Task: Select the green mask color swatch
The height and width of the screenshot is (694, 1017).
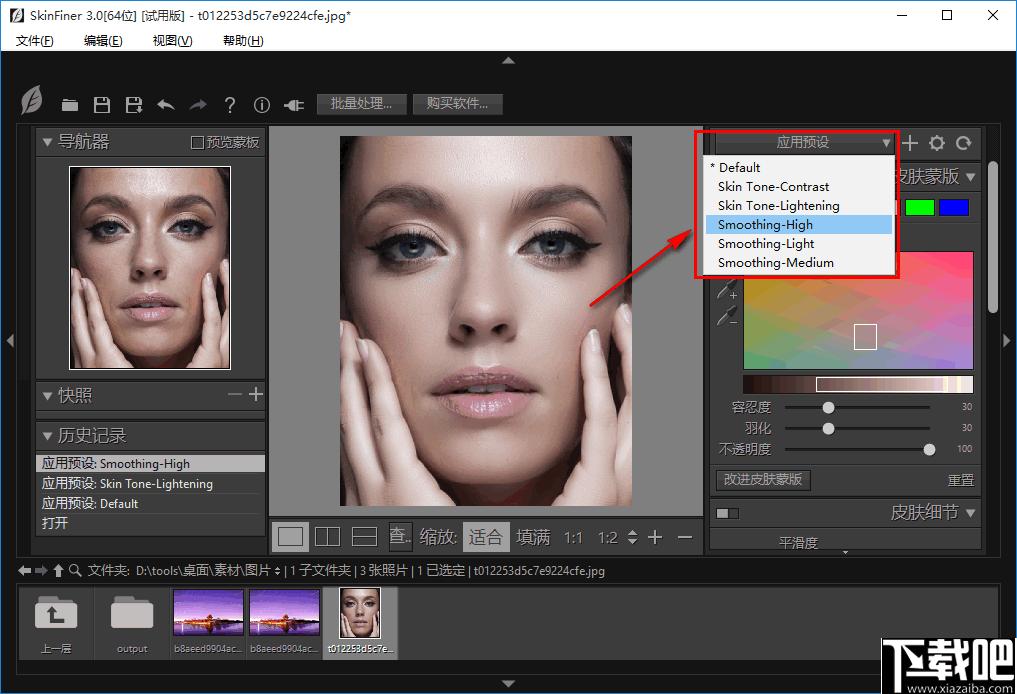Action: pos(920,208)
